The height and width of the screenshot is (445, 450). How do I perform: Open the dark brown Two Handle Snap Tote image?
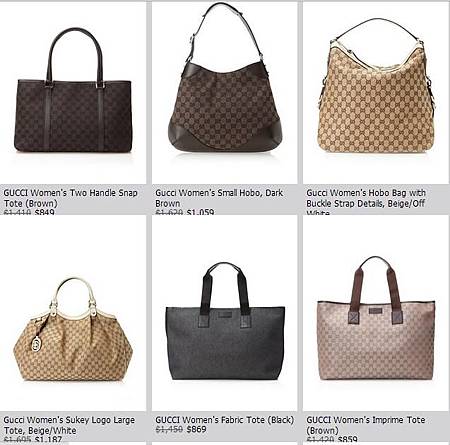(x=73, y=90)
